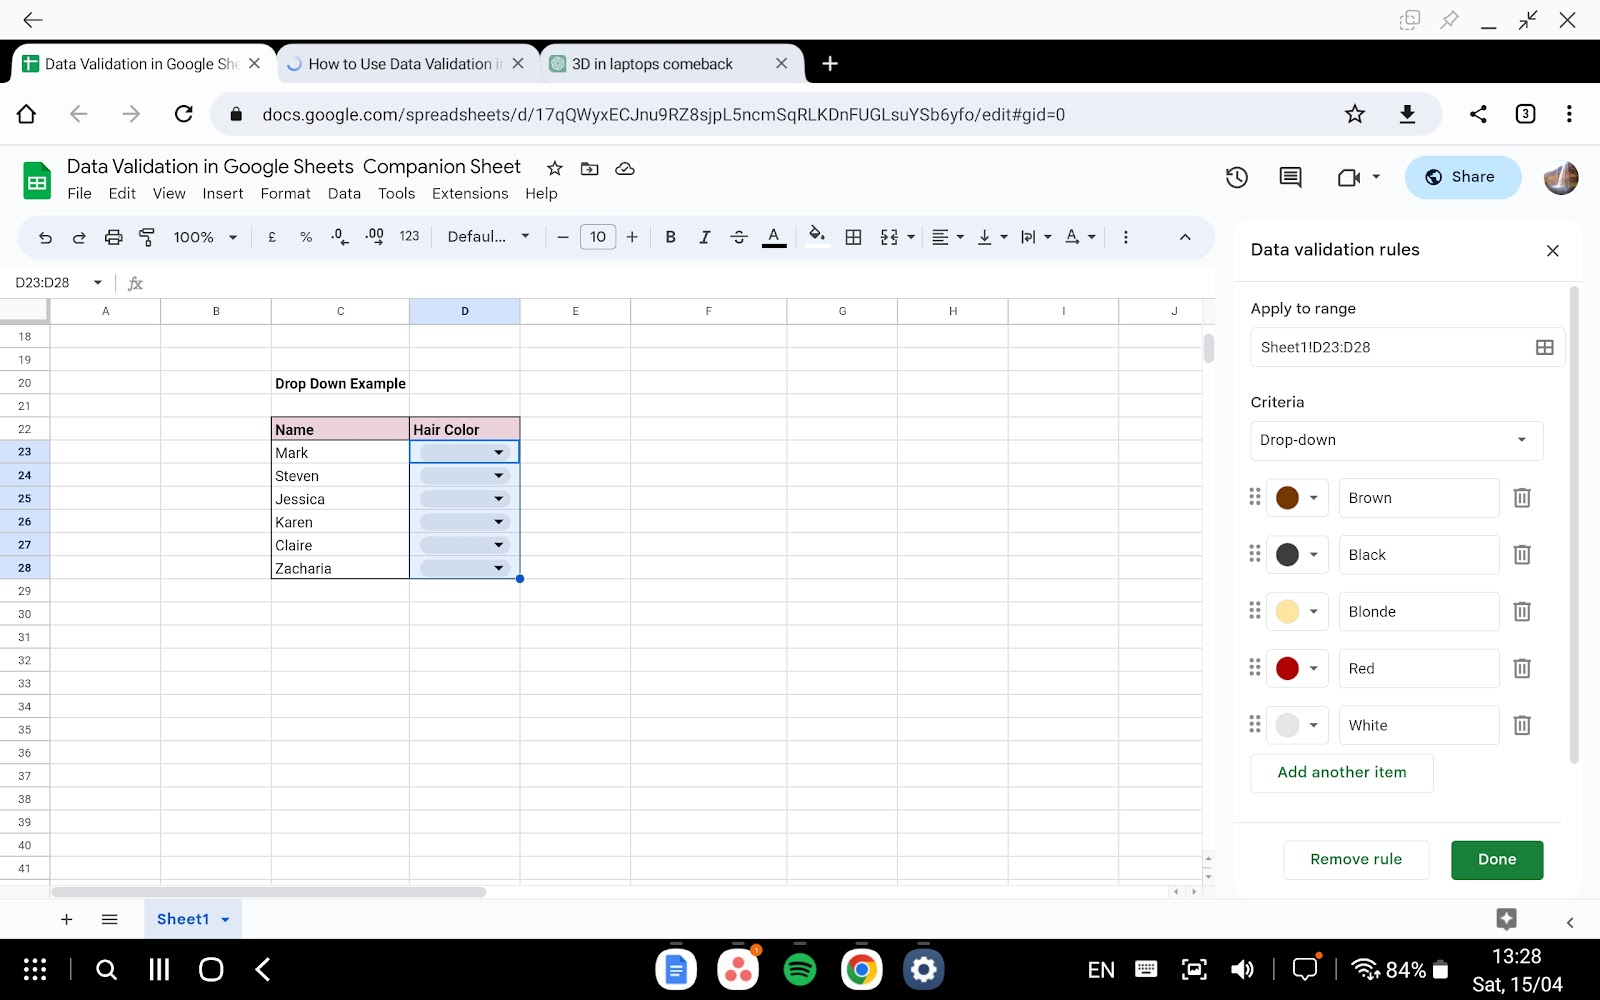Open the font family dropdown

(x=488, y=237)
